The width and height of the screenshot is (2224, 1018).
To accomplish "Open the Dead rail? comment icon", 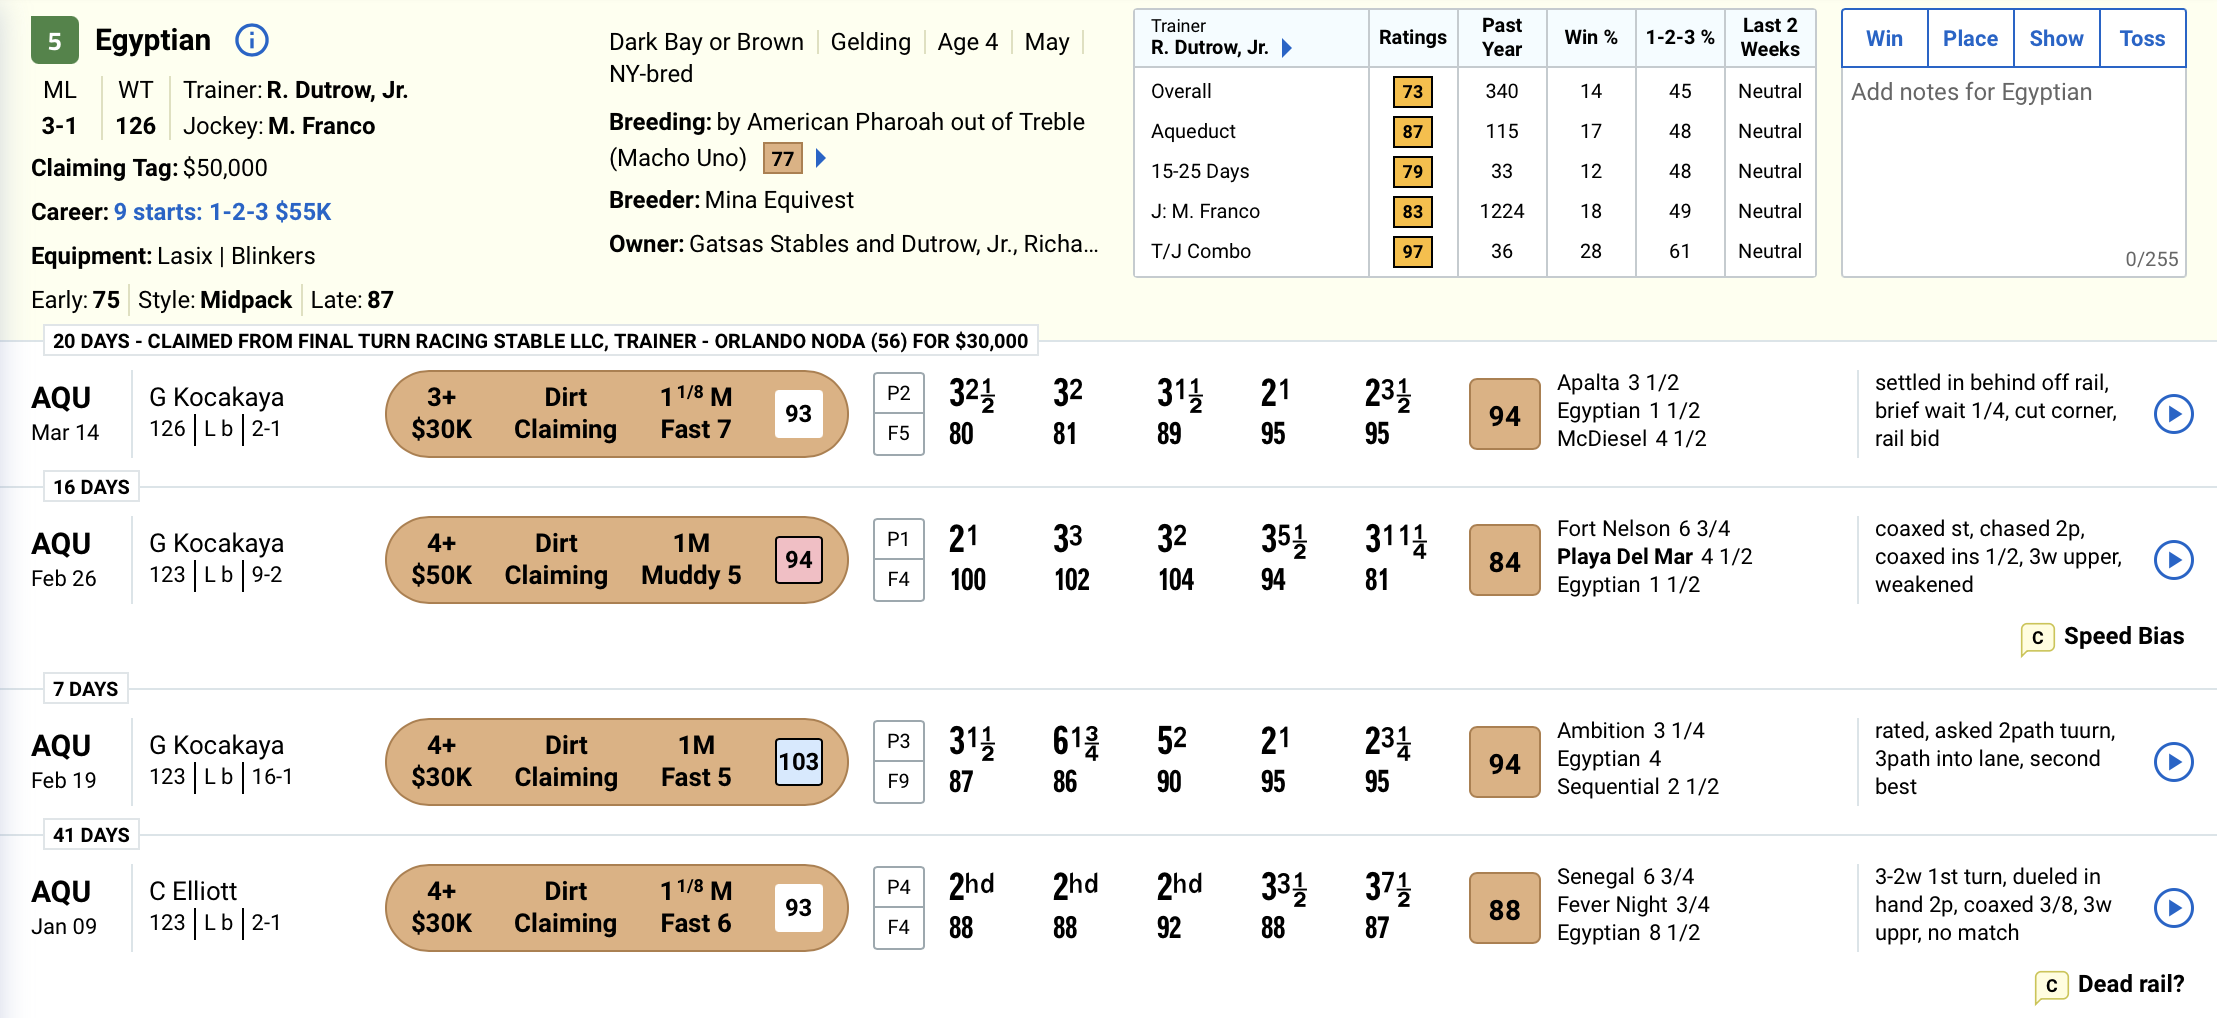I will (x=2051, y=986).
